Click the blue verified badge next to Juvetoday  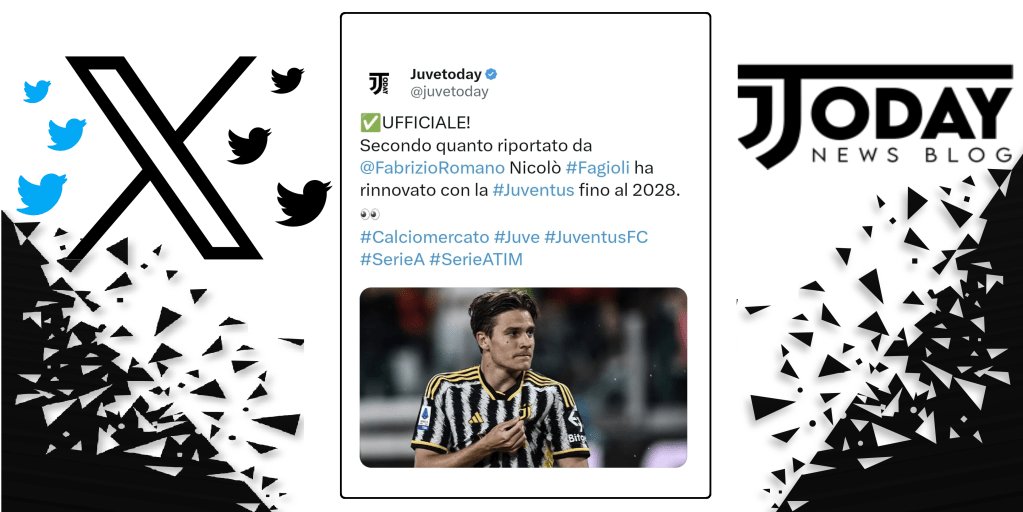point(491,74)
